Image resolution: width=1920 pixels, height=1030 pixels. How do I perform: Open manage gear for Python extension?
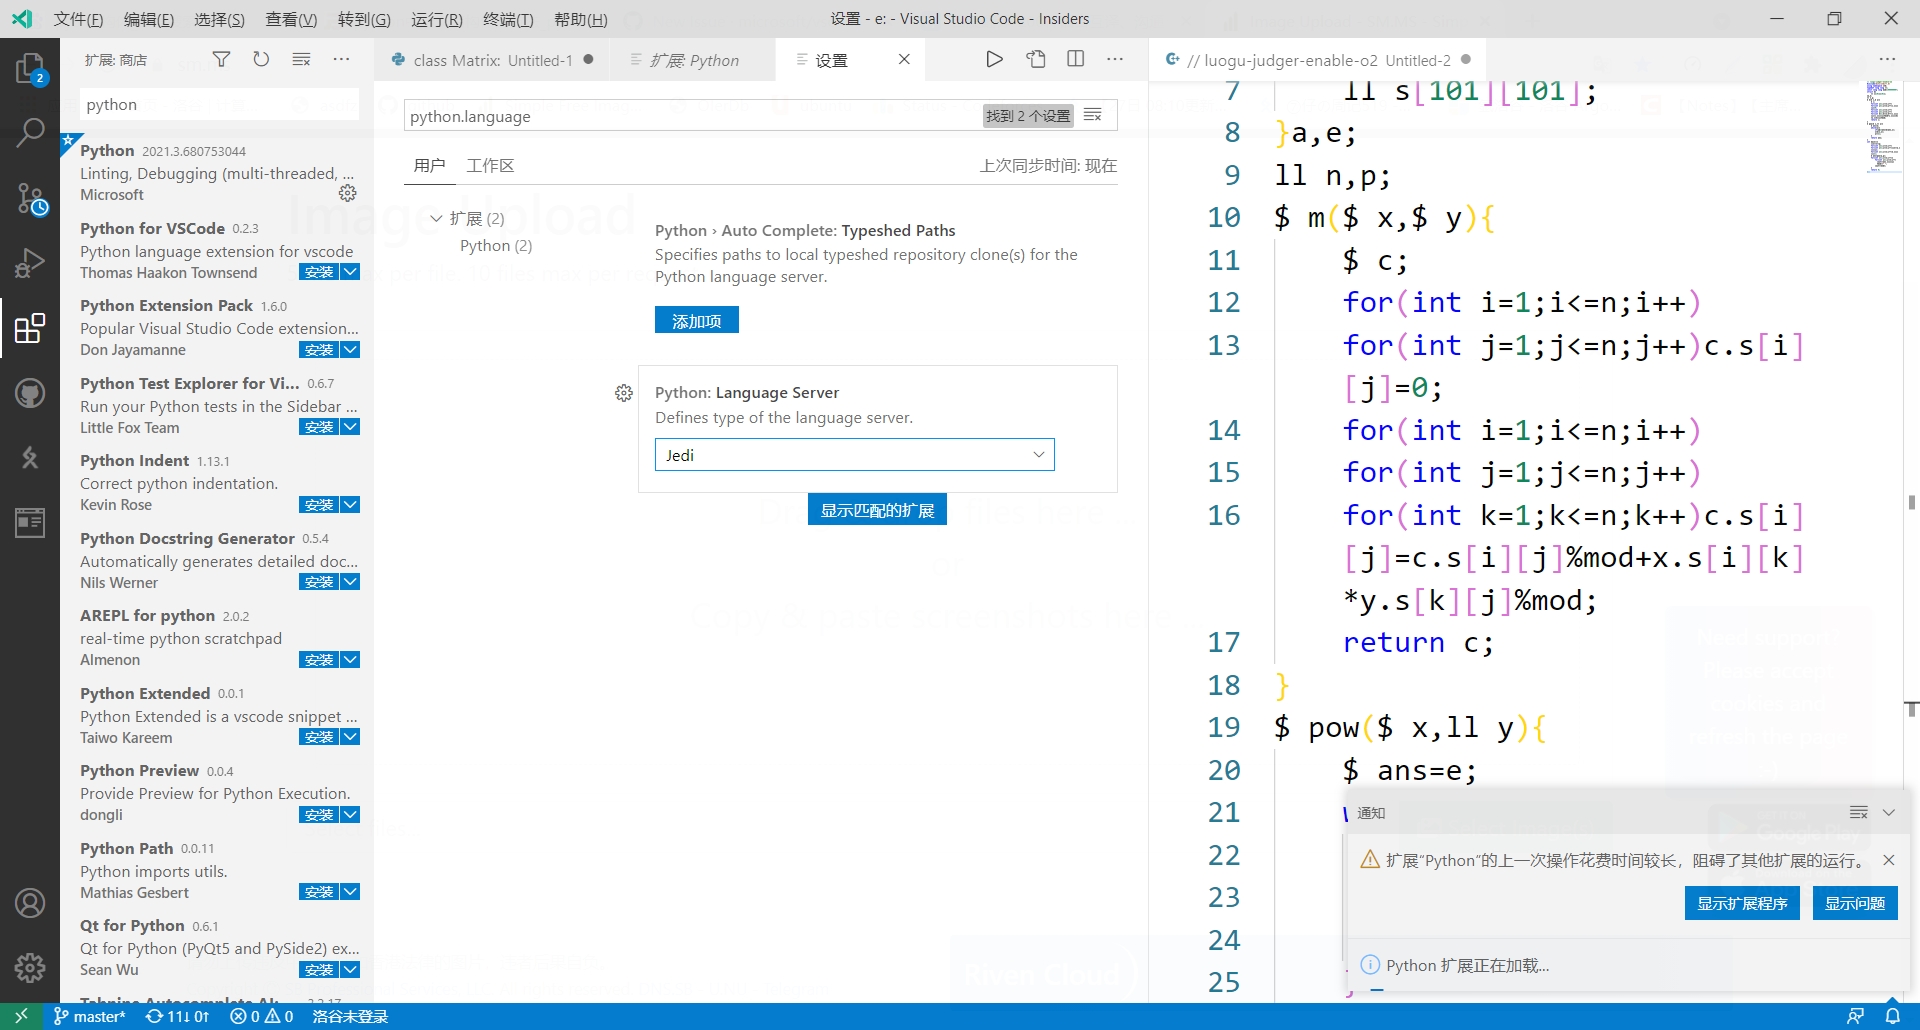pos(347,193)
